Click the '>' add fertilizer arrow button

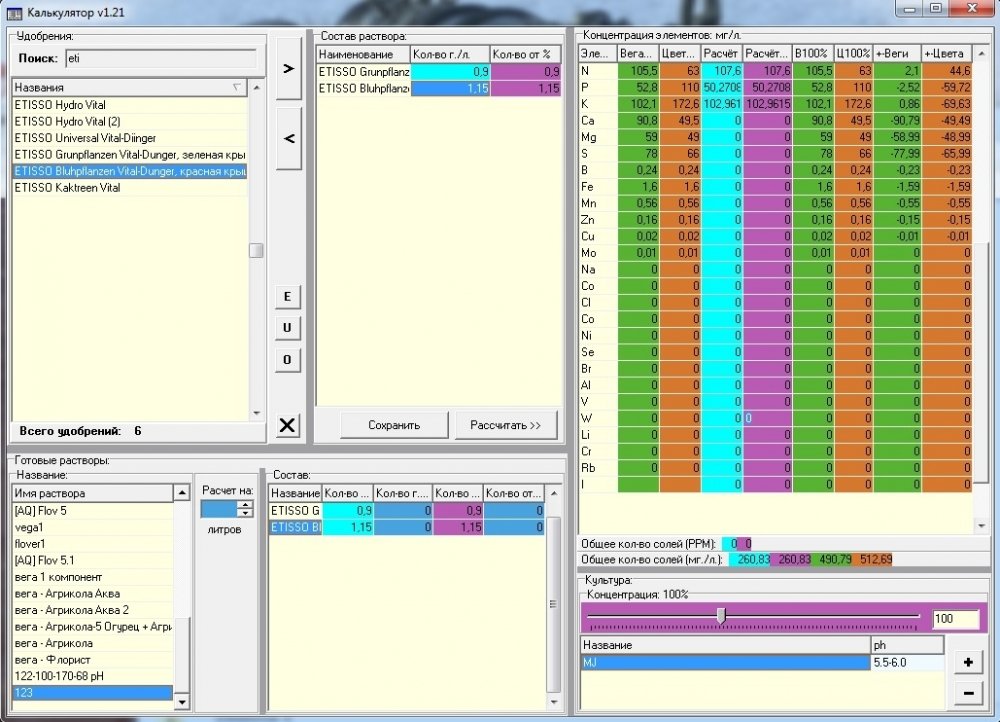point(288,68)
